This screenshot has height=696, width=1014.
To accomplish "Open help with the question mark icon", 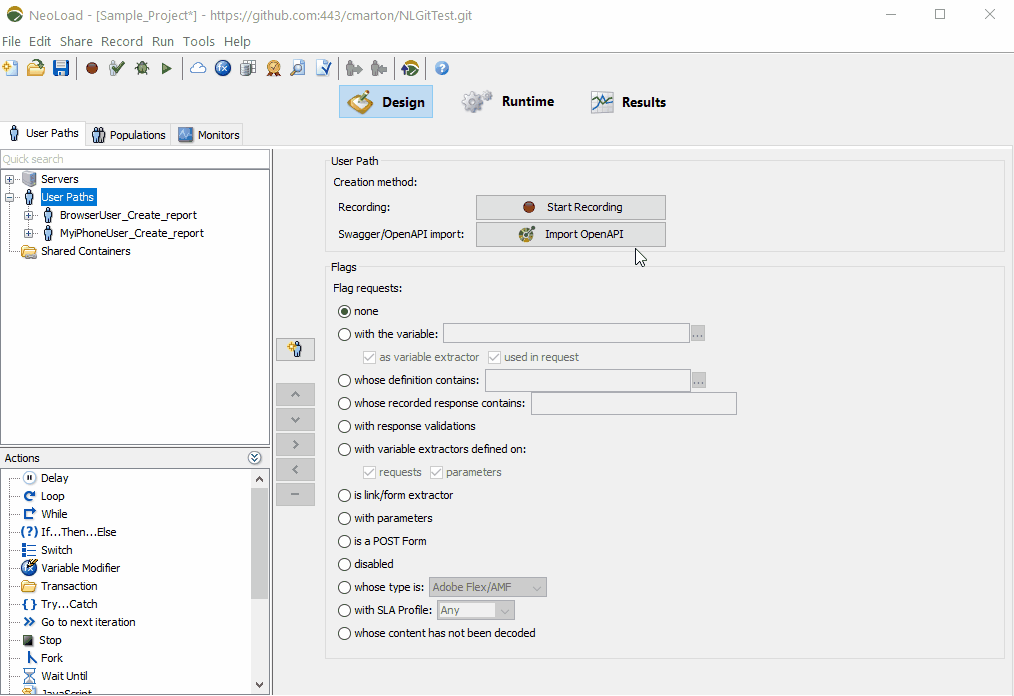I will click(442, 68).
